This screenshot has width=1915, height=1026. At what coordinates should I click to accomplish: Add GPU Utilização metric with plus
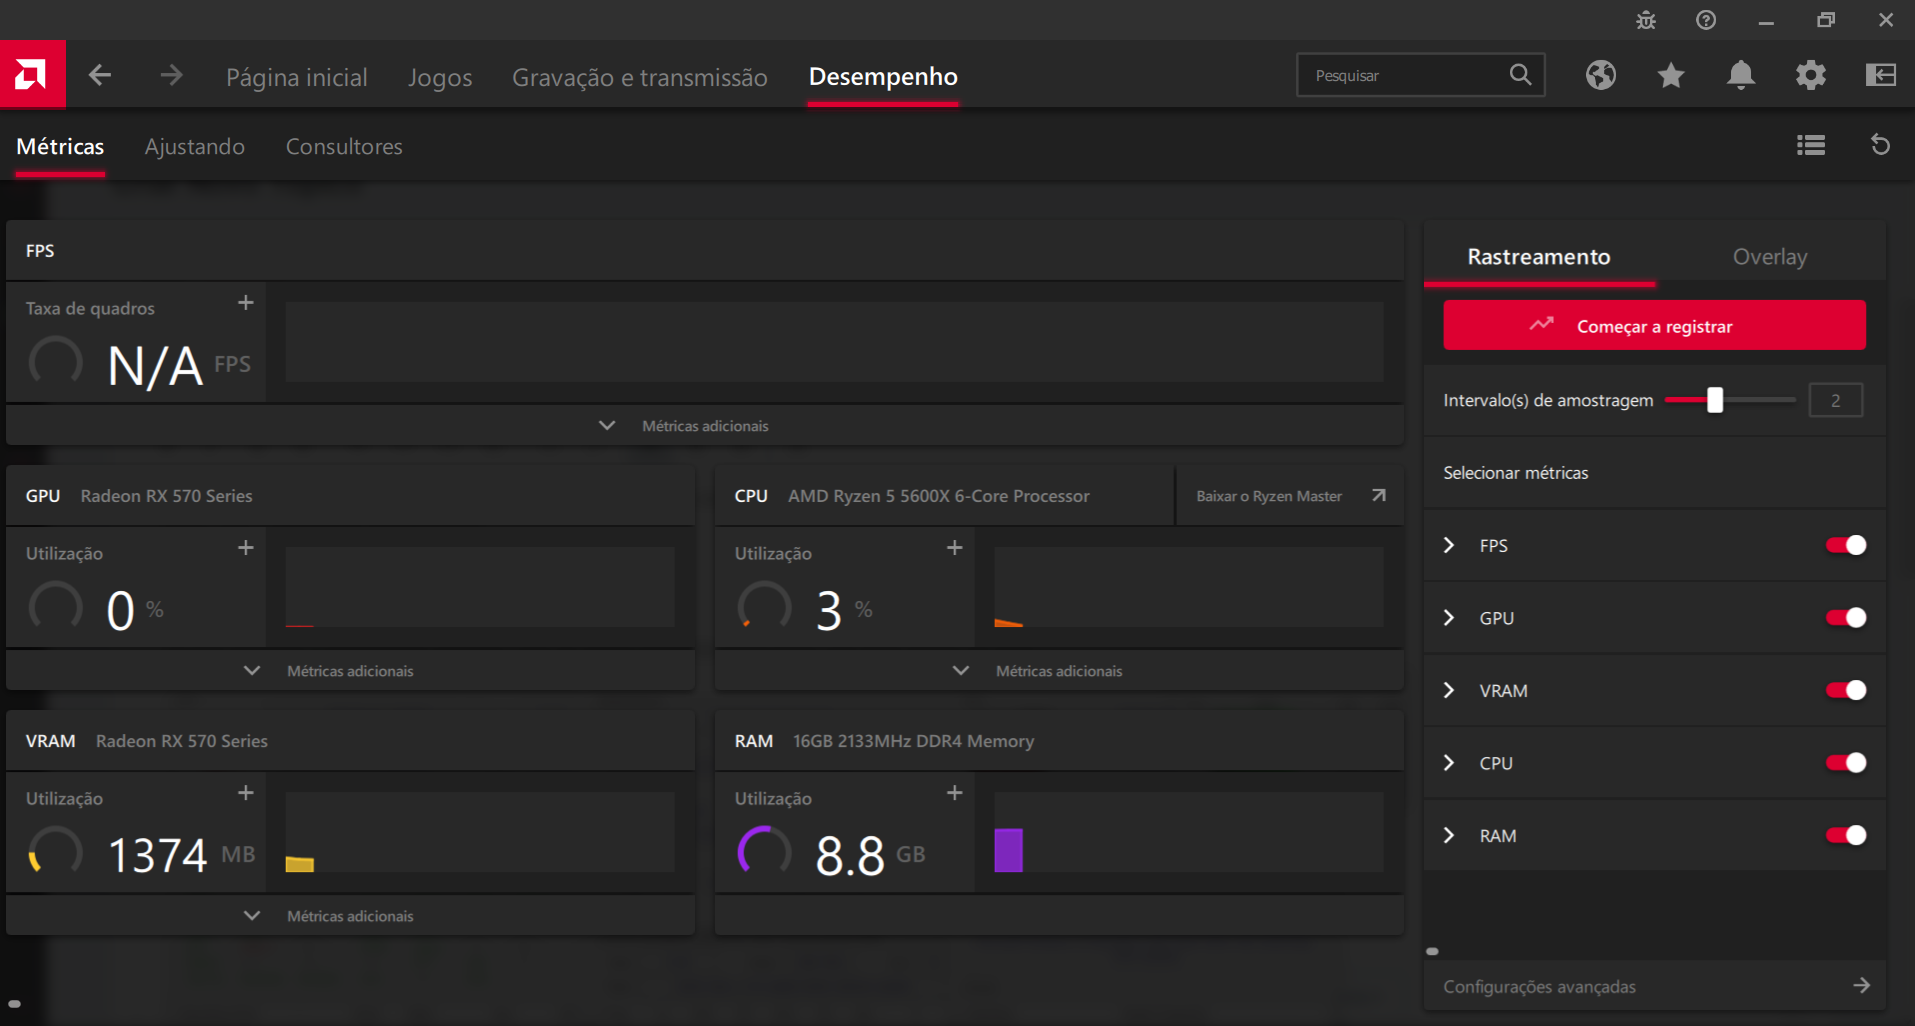(245, 548)
